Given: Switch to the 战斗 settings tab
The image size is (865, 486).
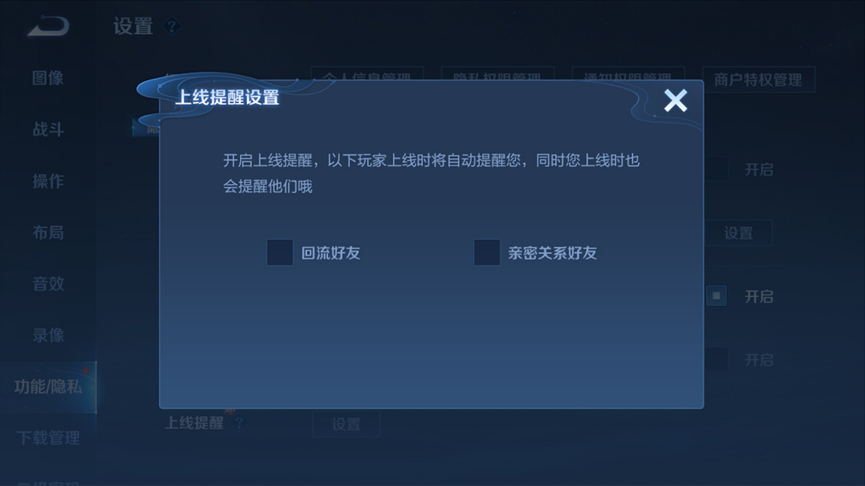Looking at the screenshot, I should [48, 130].
